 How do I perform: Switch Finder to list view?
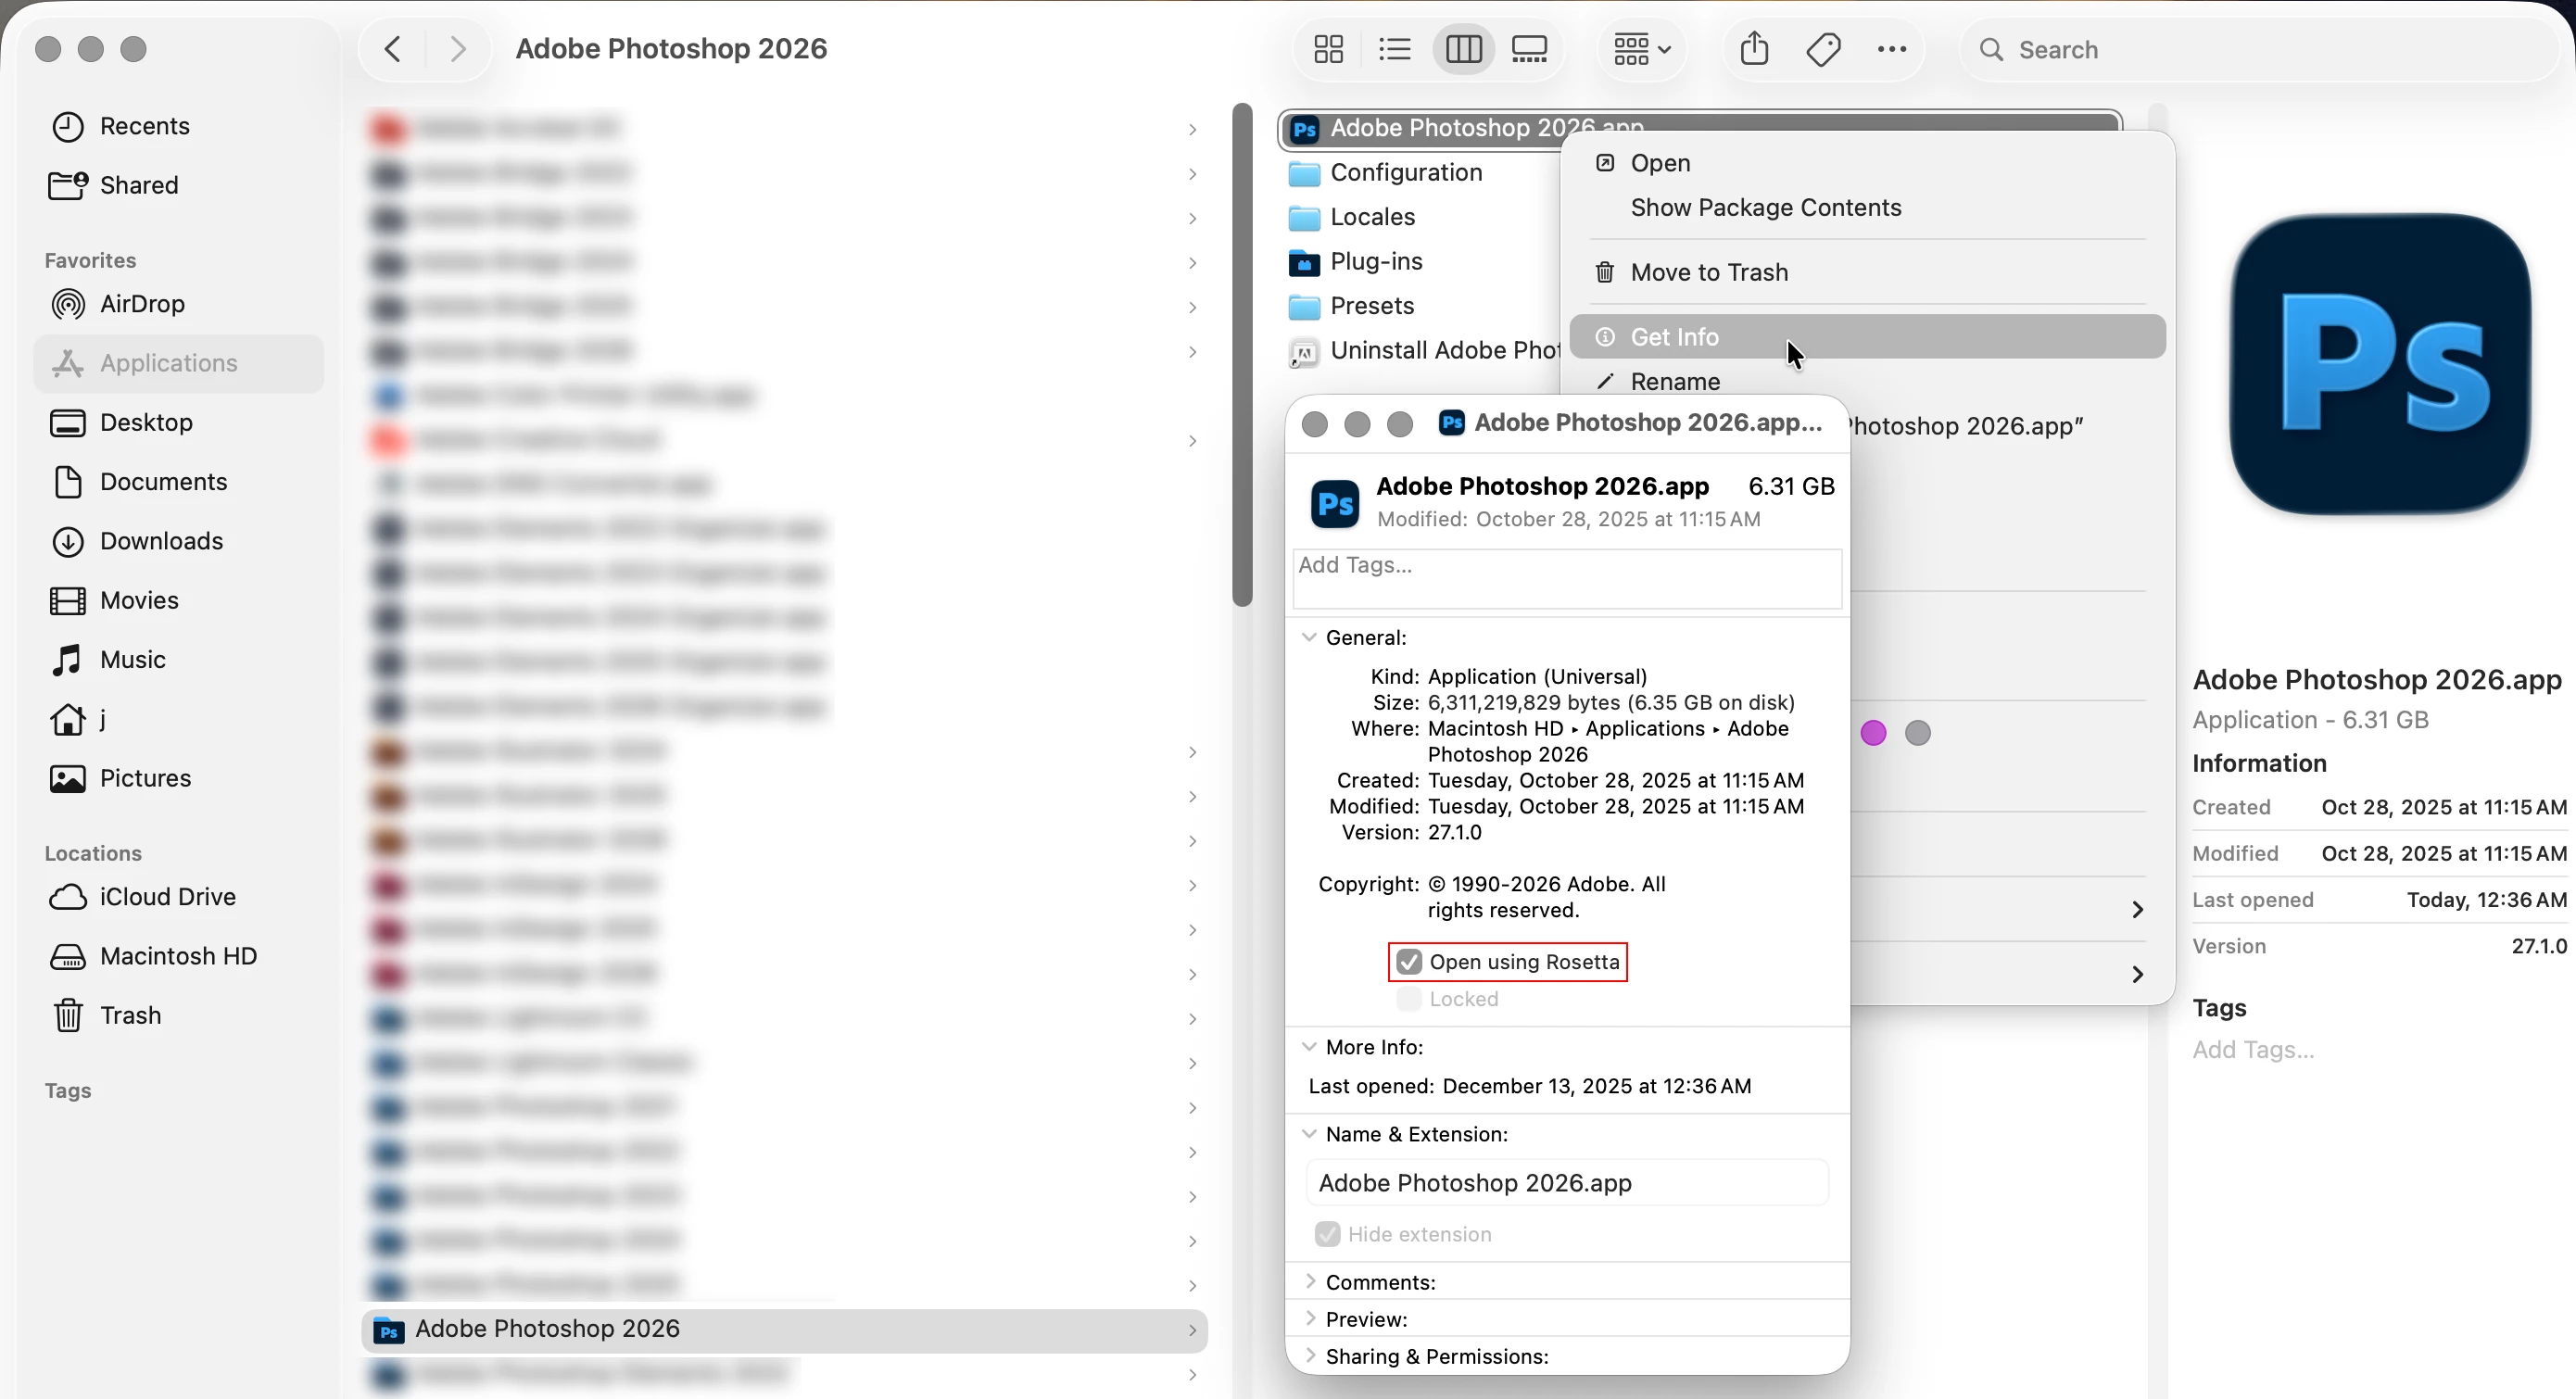click(1394, 49)
